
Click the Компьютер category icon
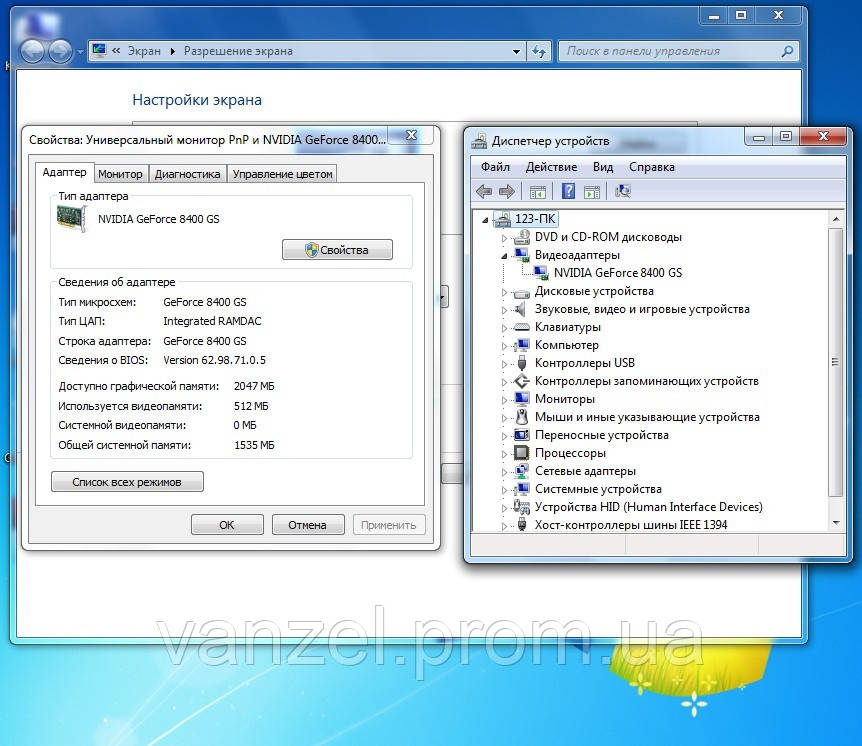point(521,345)
